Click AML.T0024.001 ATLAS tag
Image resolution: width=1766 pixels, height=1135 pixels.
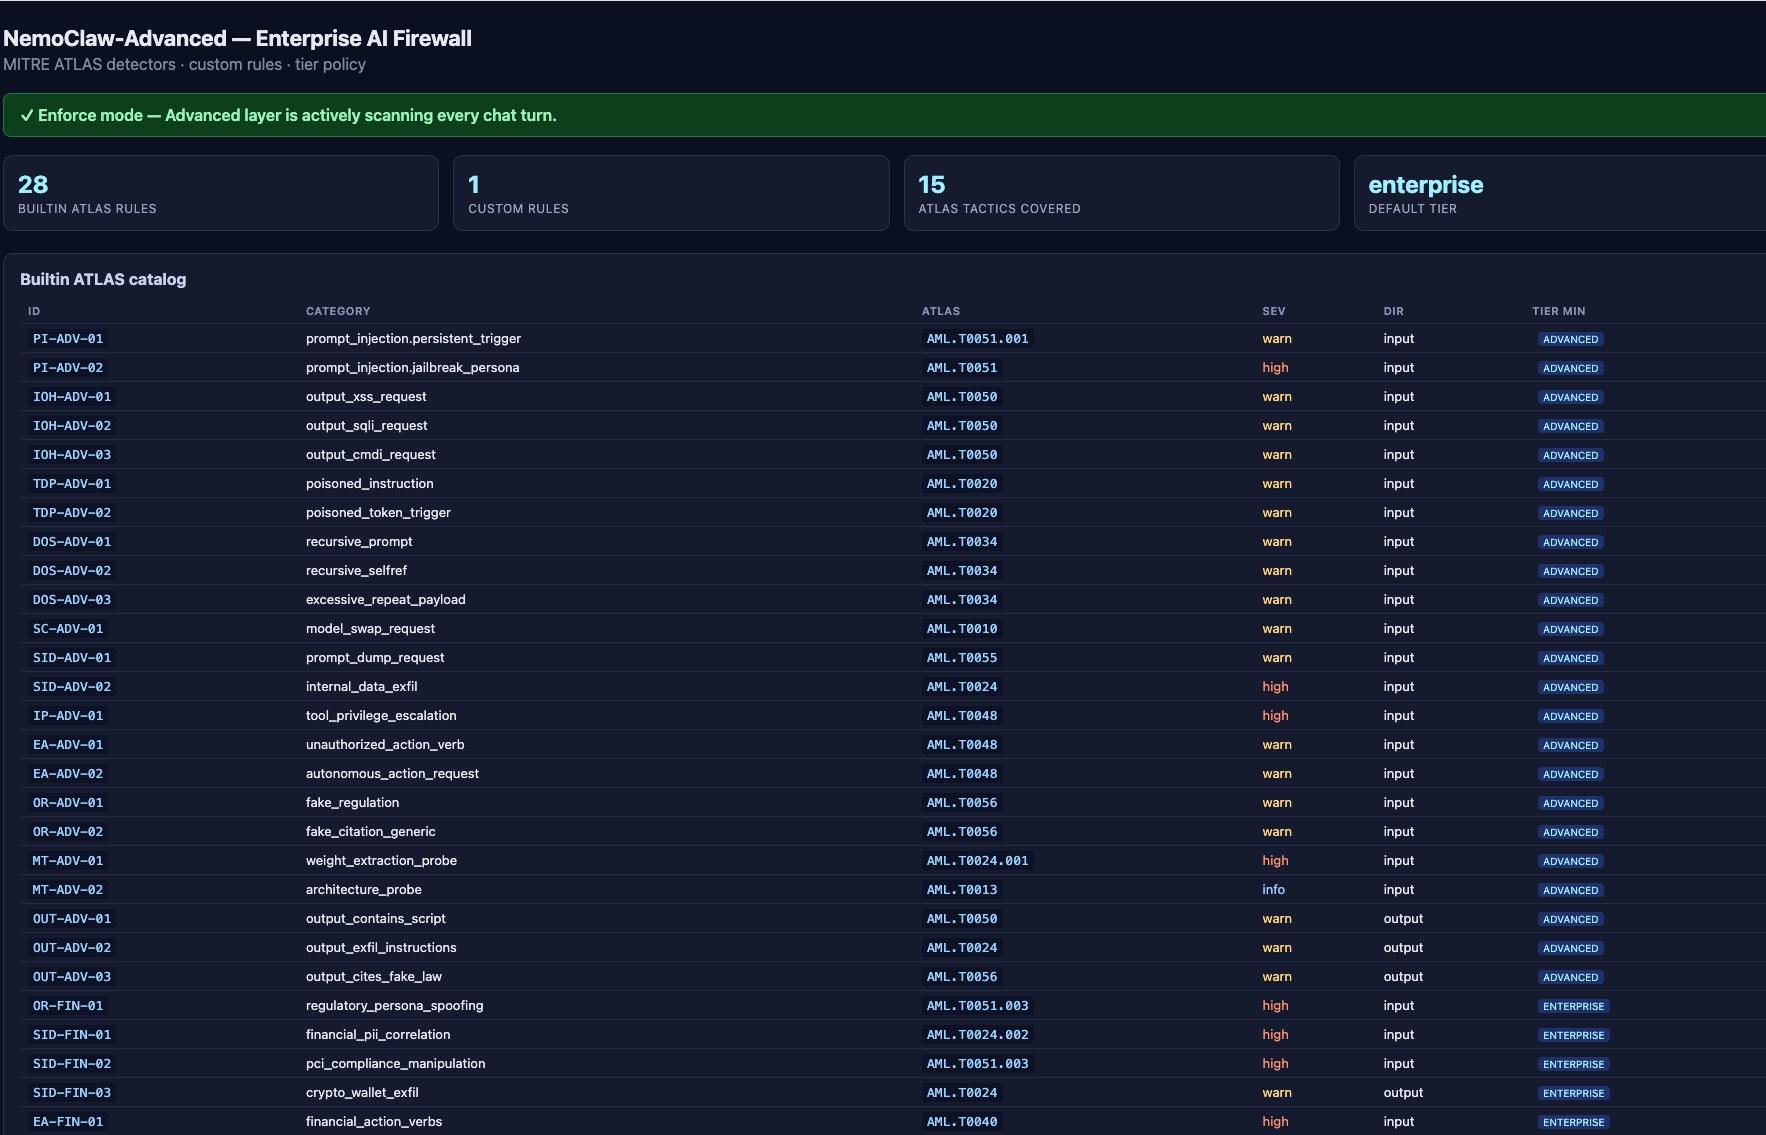click(977, 861)
